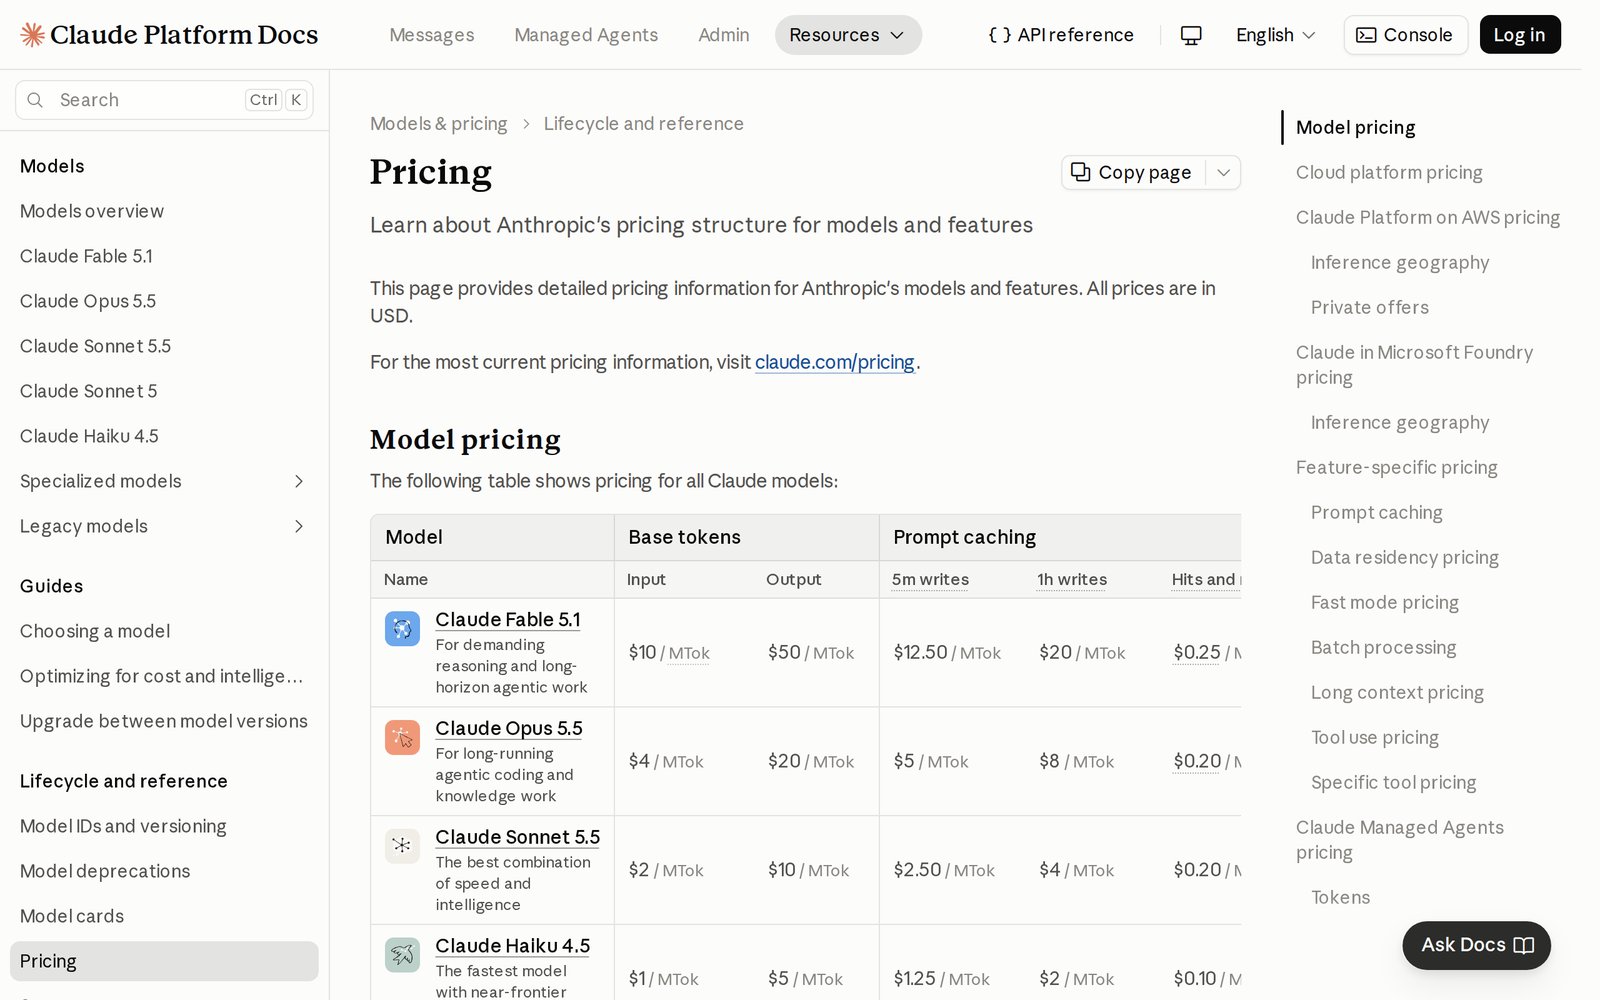Open Model cards sidebar item

click(72, 916)
